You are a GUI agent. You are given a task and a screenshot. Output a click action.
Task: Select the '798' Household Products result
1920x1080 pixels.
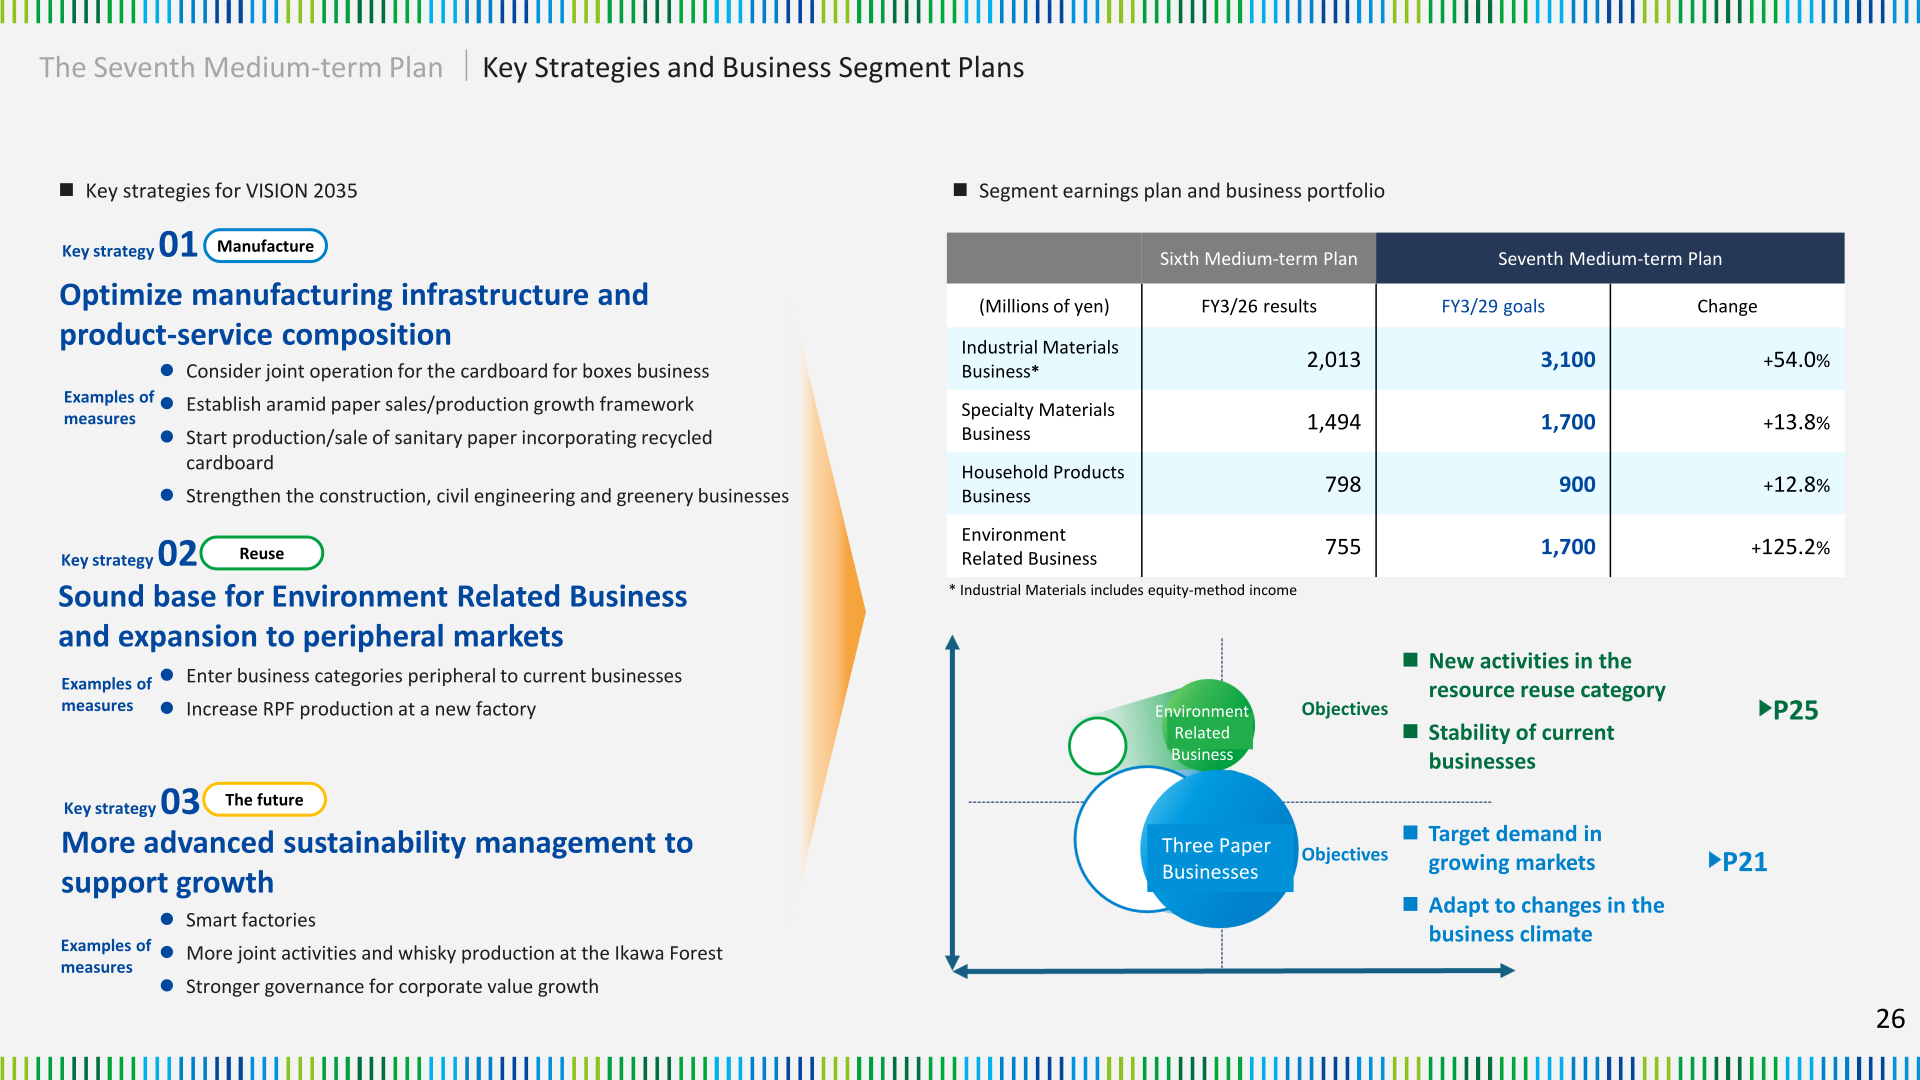click(1343, 484)
